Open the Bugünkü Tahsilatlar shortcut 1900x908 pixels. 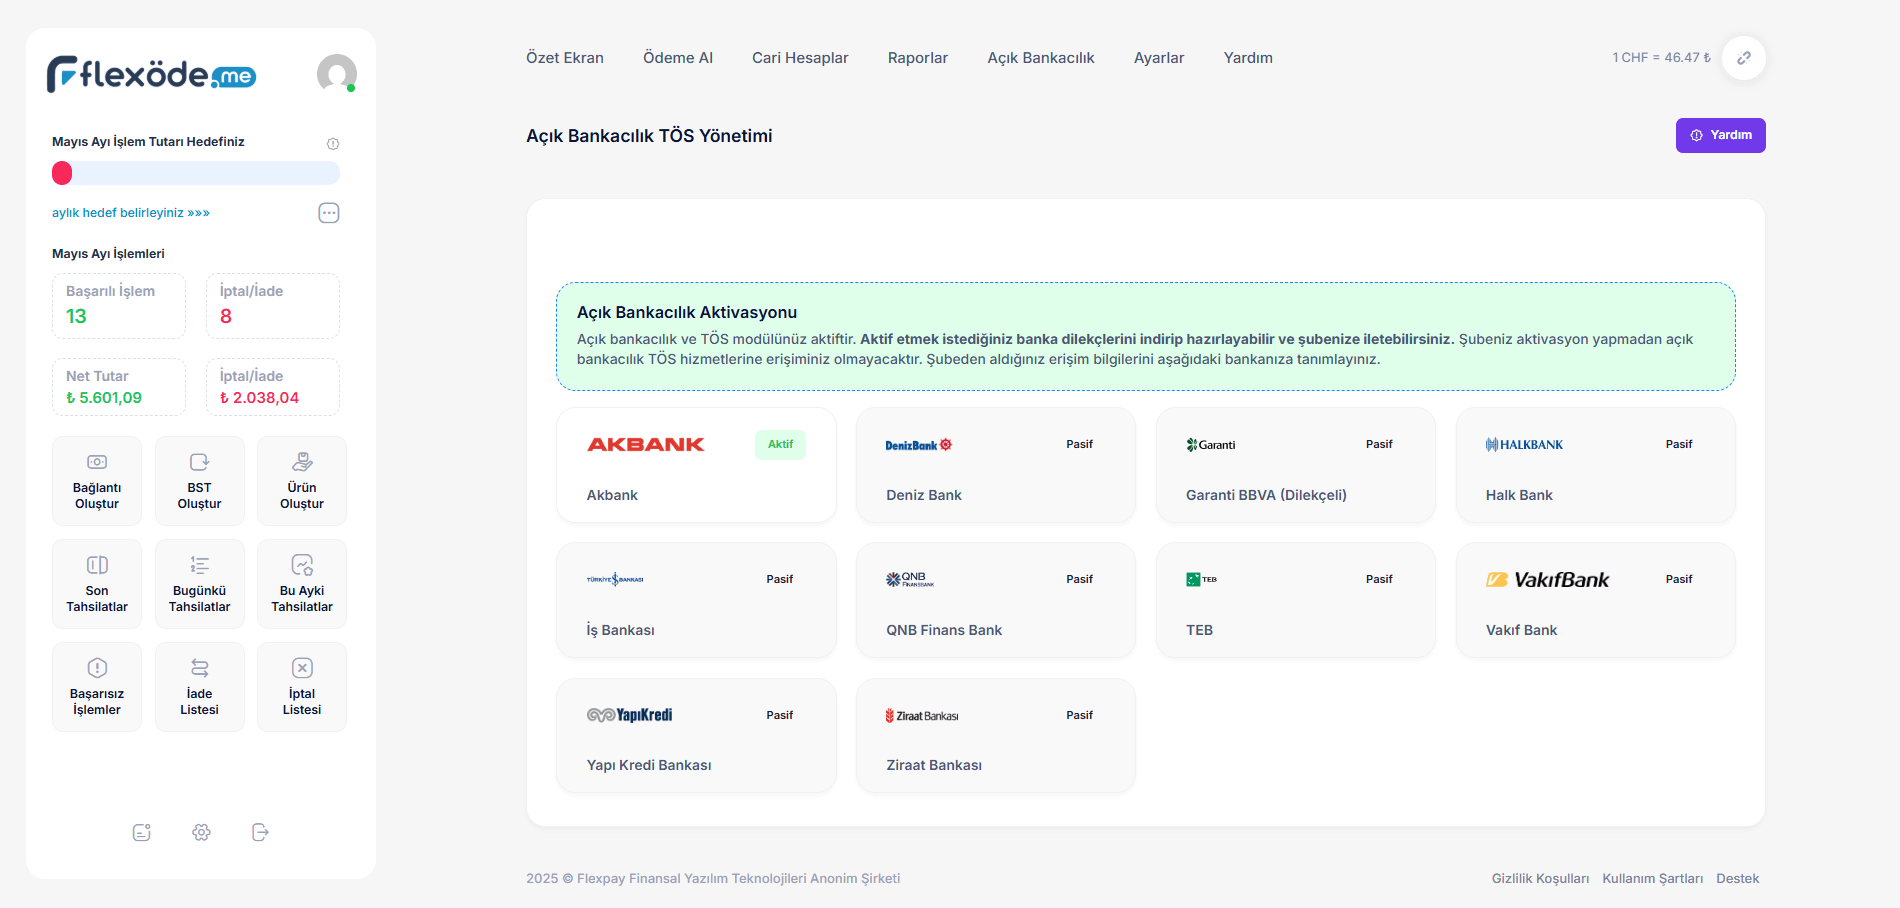pos(200,584)
